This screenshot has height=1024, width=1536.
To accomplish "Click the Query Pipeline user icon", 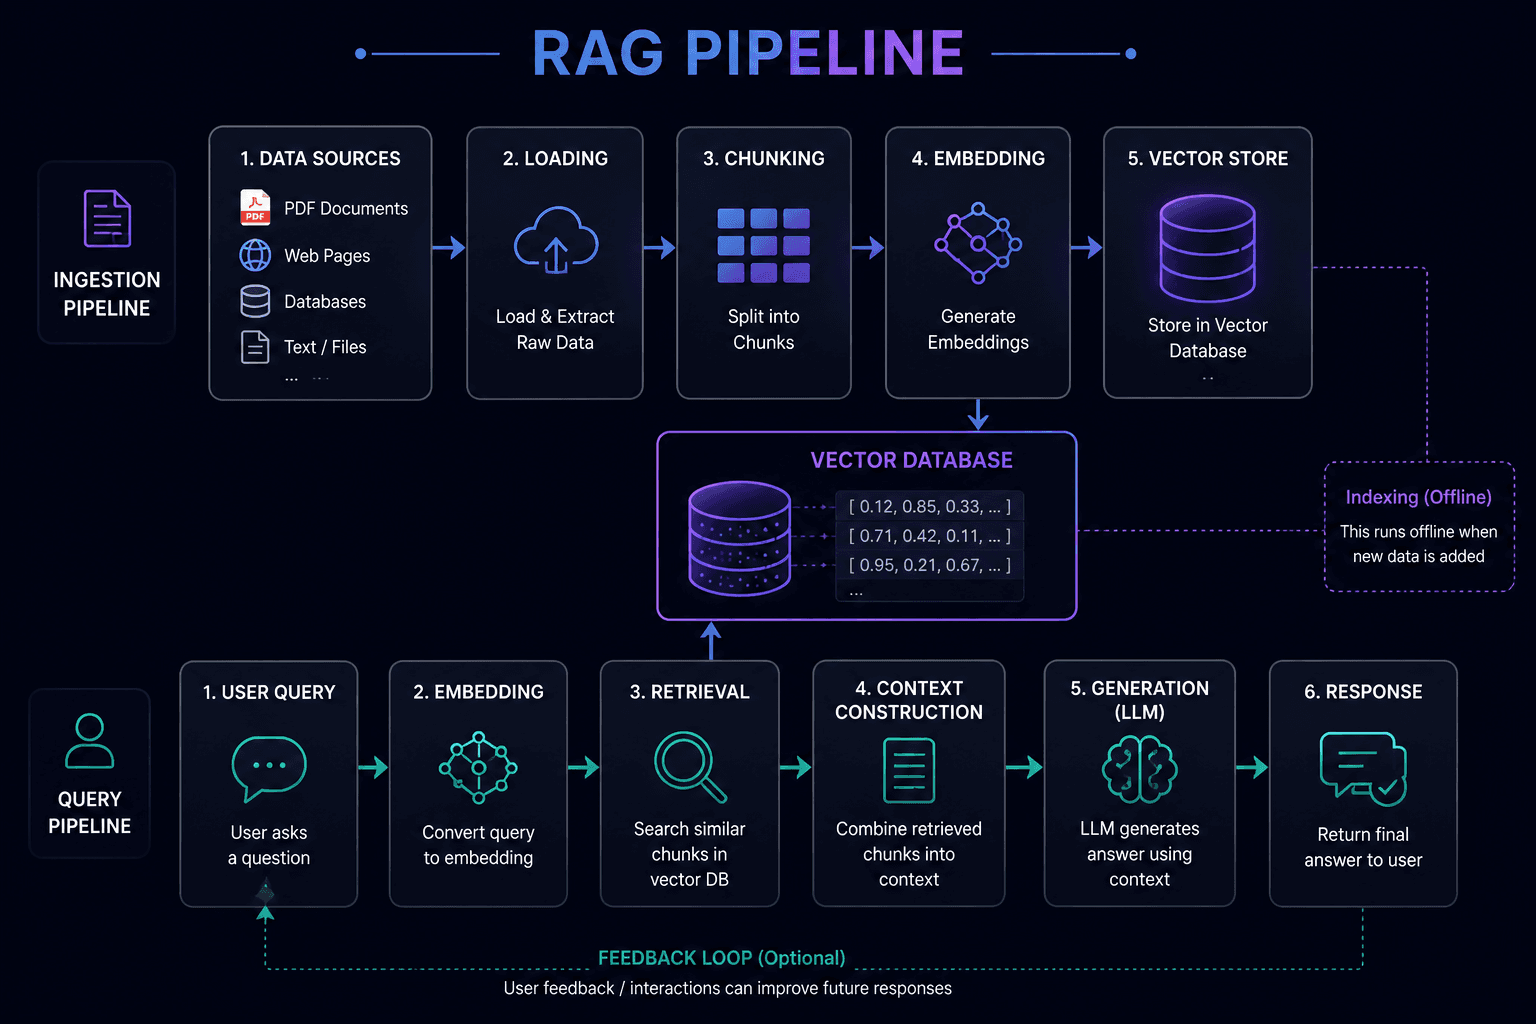I will click(89, 741).
